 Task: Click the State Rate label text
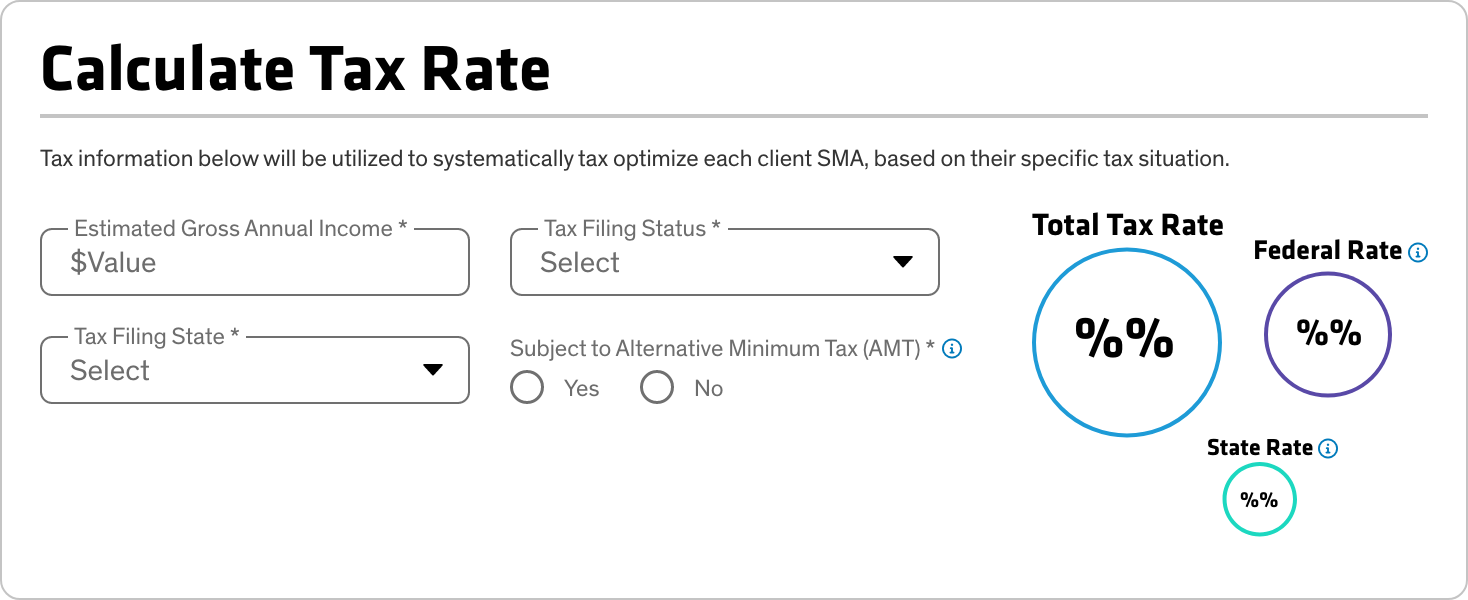1259,448
